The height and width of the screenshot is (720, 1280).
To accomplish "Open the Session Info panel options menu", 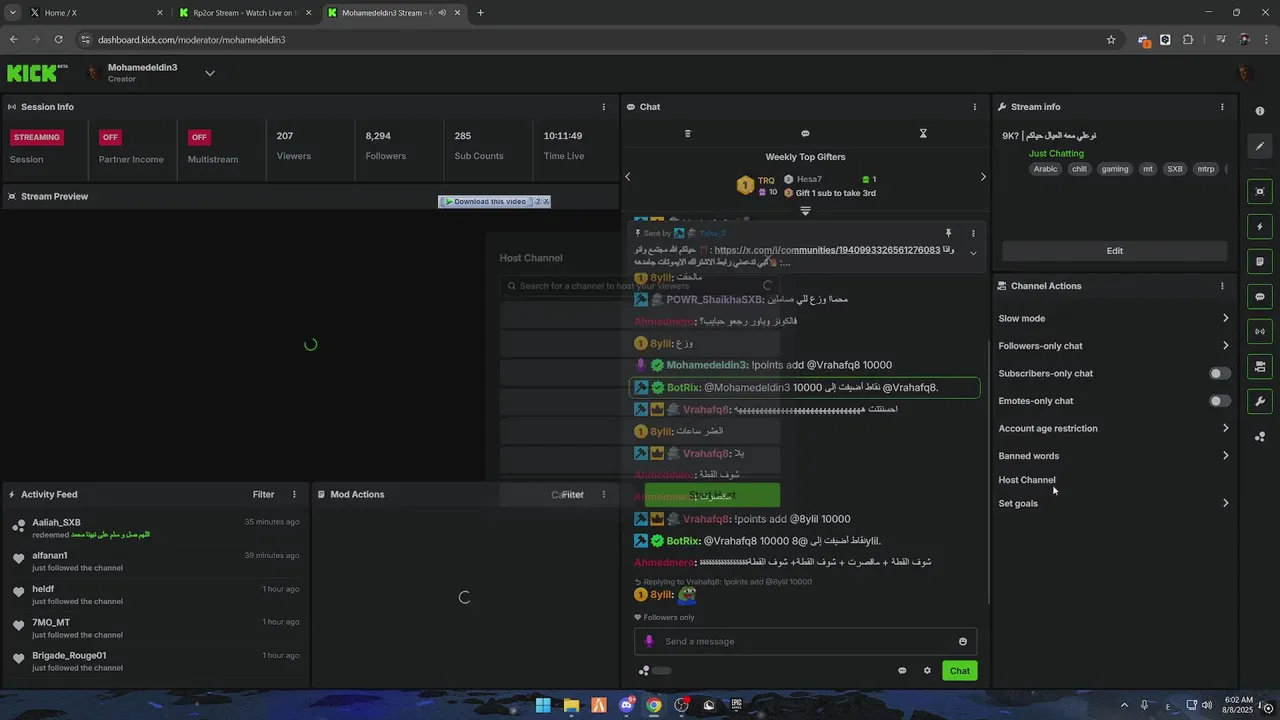I will [603, 107].
